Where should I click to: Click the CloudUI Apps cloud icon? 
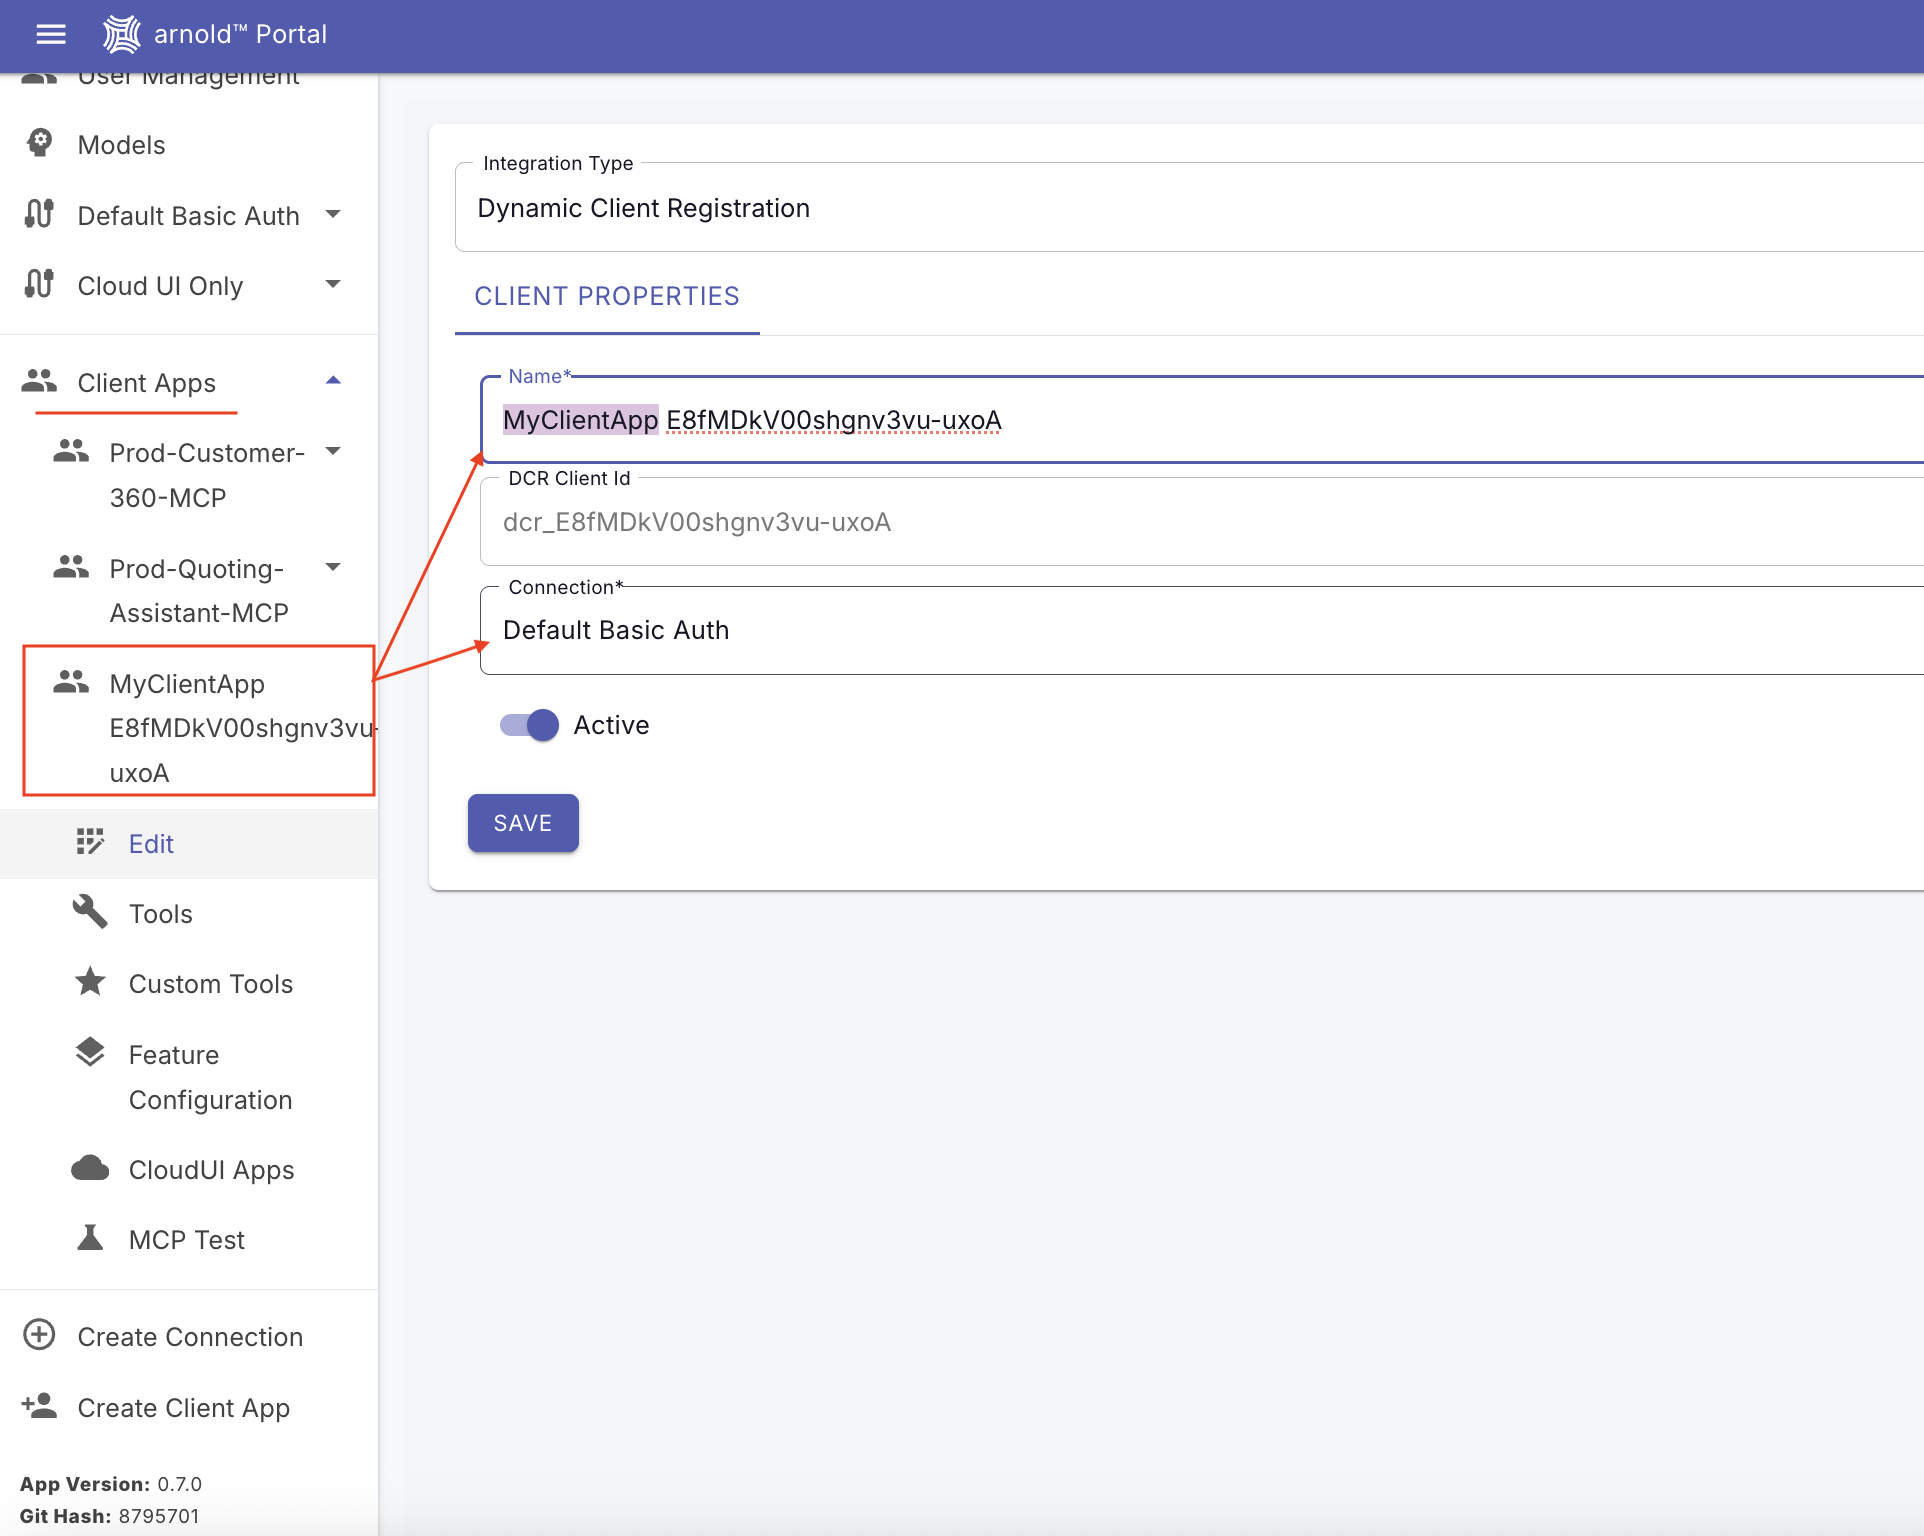90,1168
